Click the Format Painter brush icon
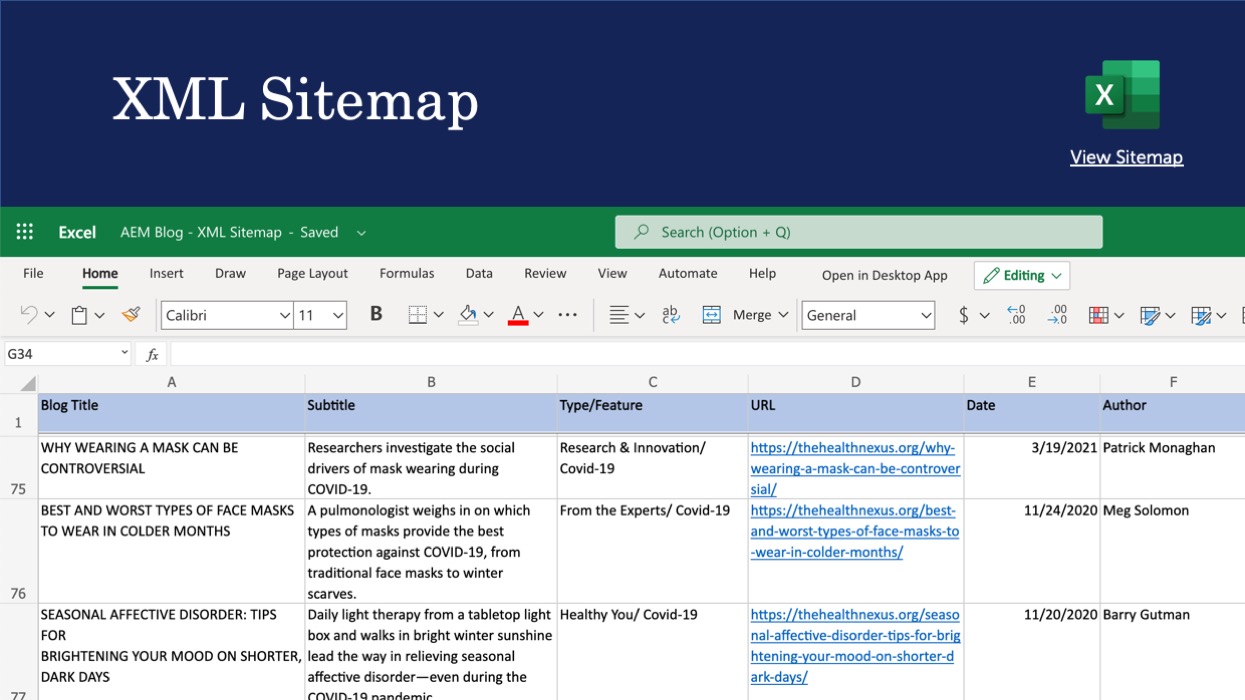1245x700 pixels. pyautogui.click(x=131, y=315)
